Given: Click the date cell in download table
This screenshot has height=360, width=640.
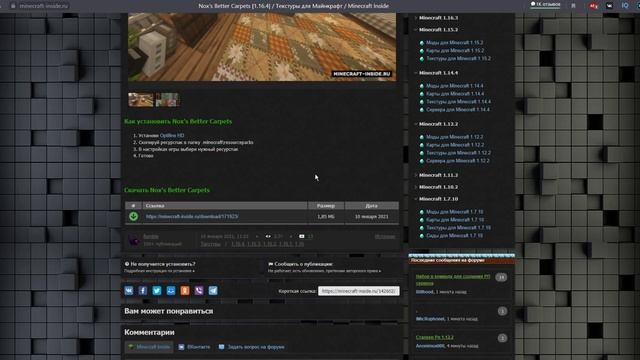Looking at the screenshot, I should pos(371,216).
